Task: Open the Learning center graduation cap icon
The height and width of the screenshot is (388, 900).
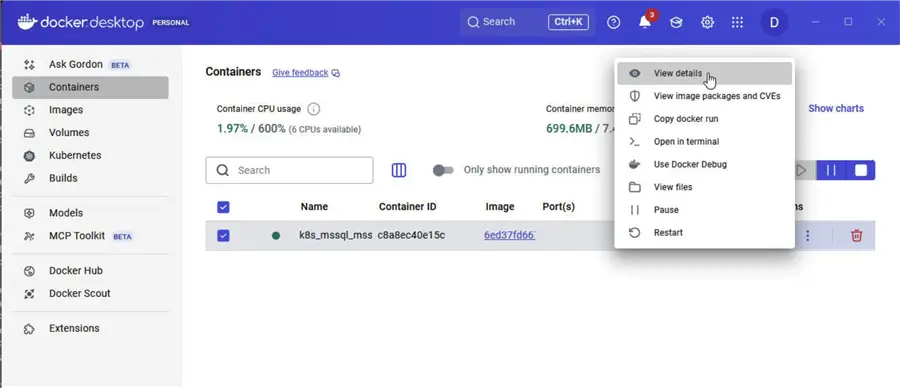Action: pos(676,22)
